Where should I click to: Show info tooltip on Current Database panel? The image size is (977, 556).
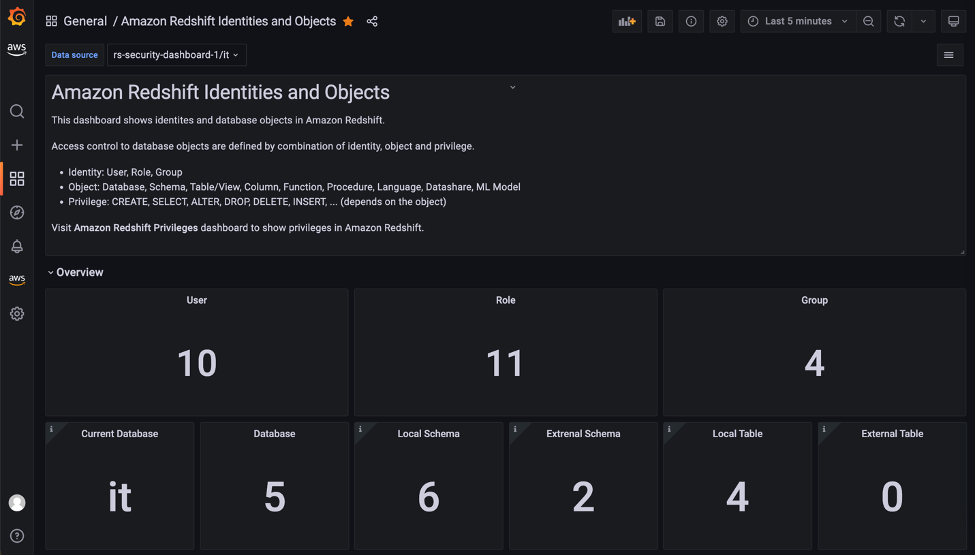click(x=51, y=429)
